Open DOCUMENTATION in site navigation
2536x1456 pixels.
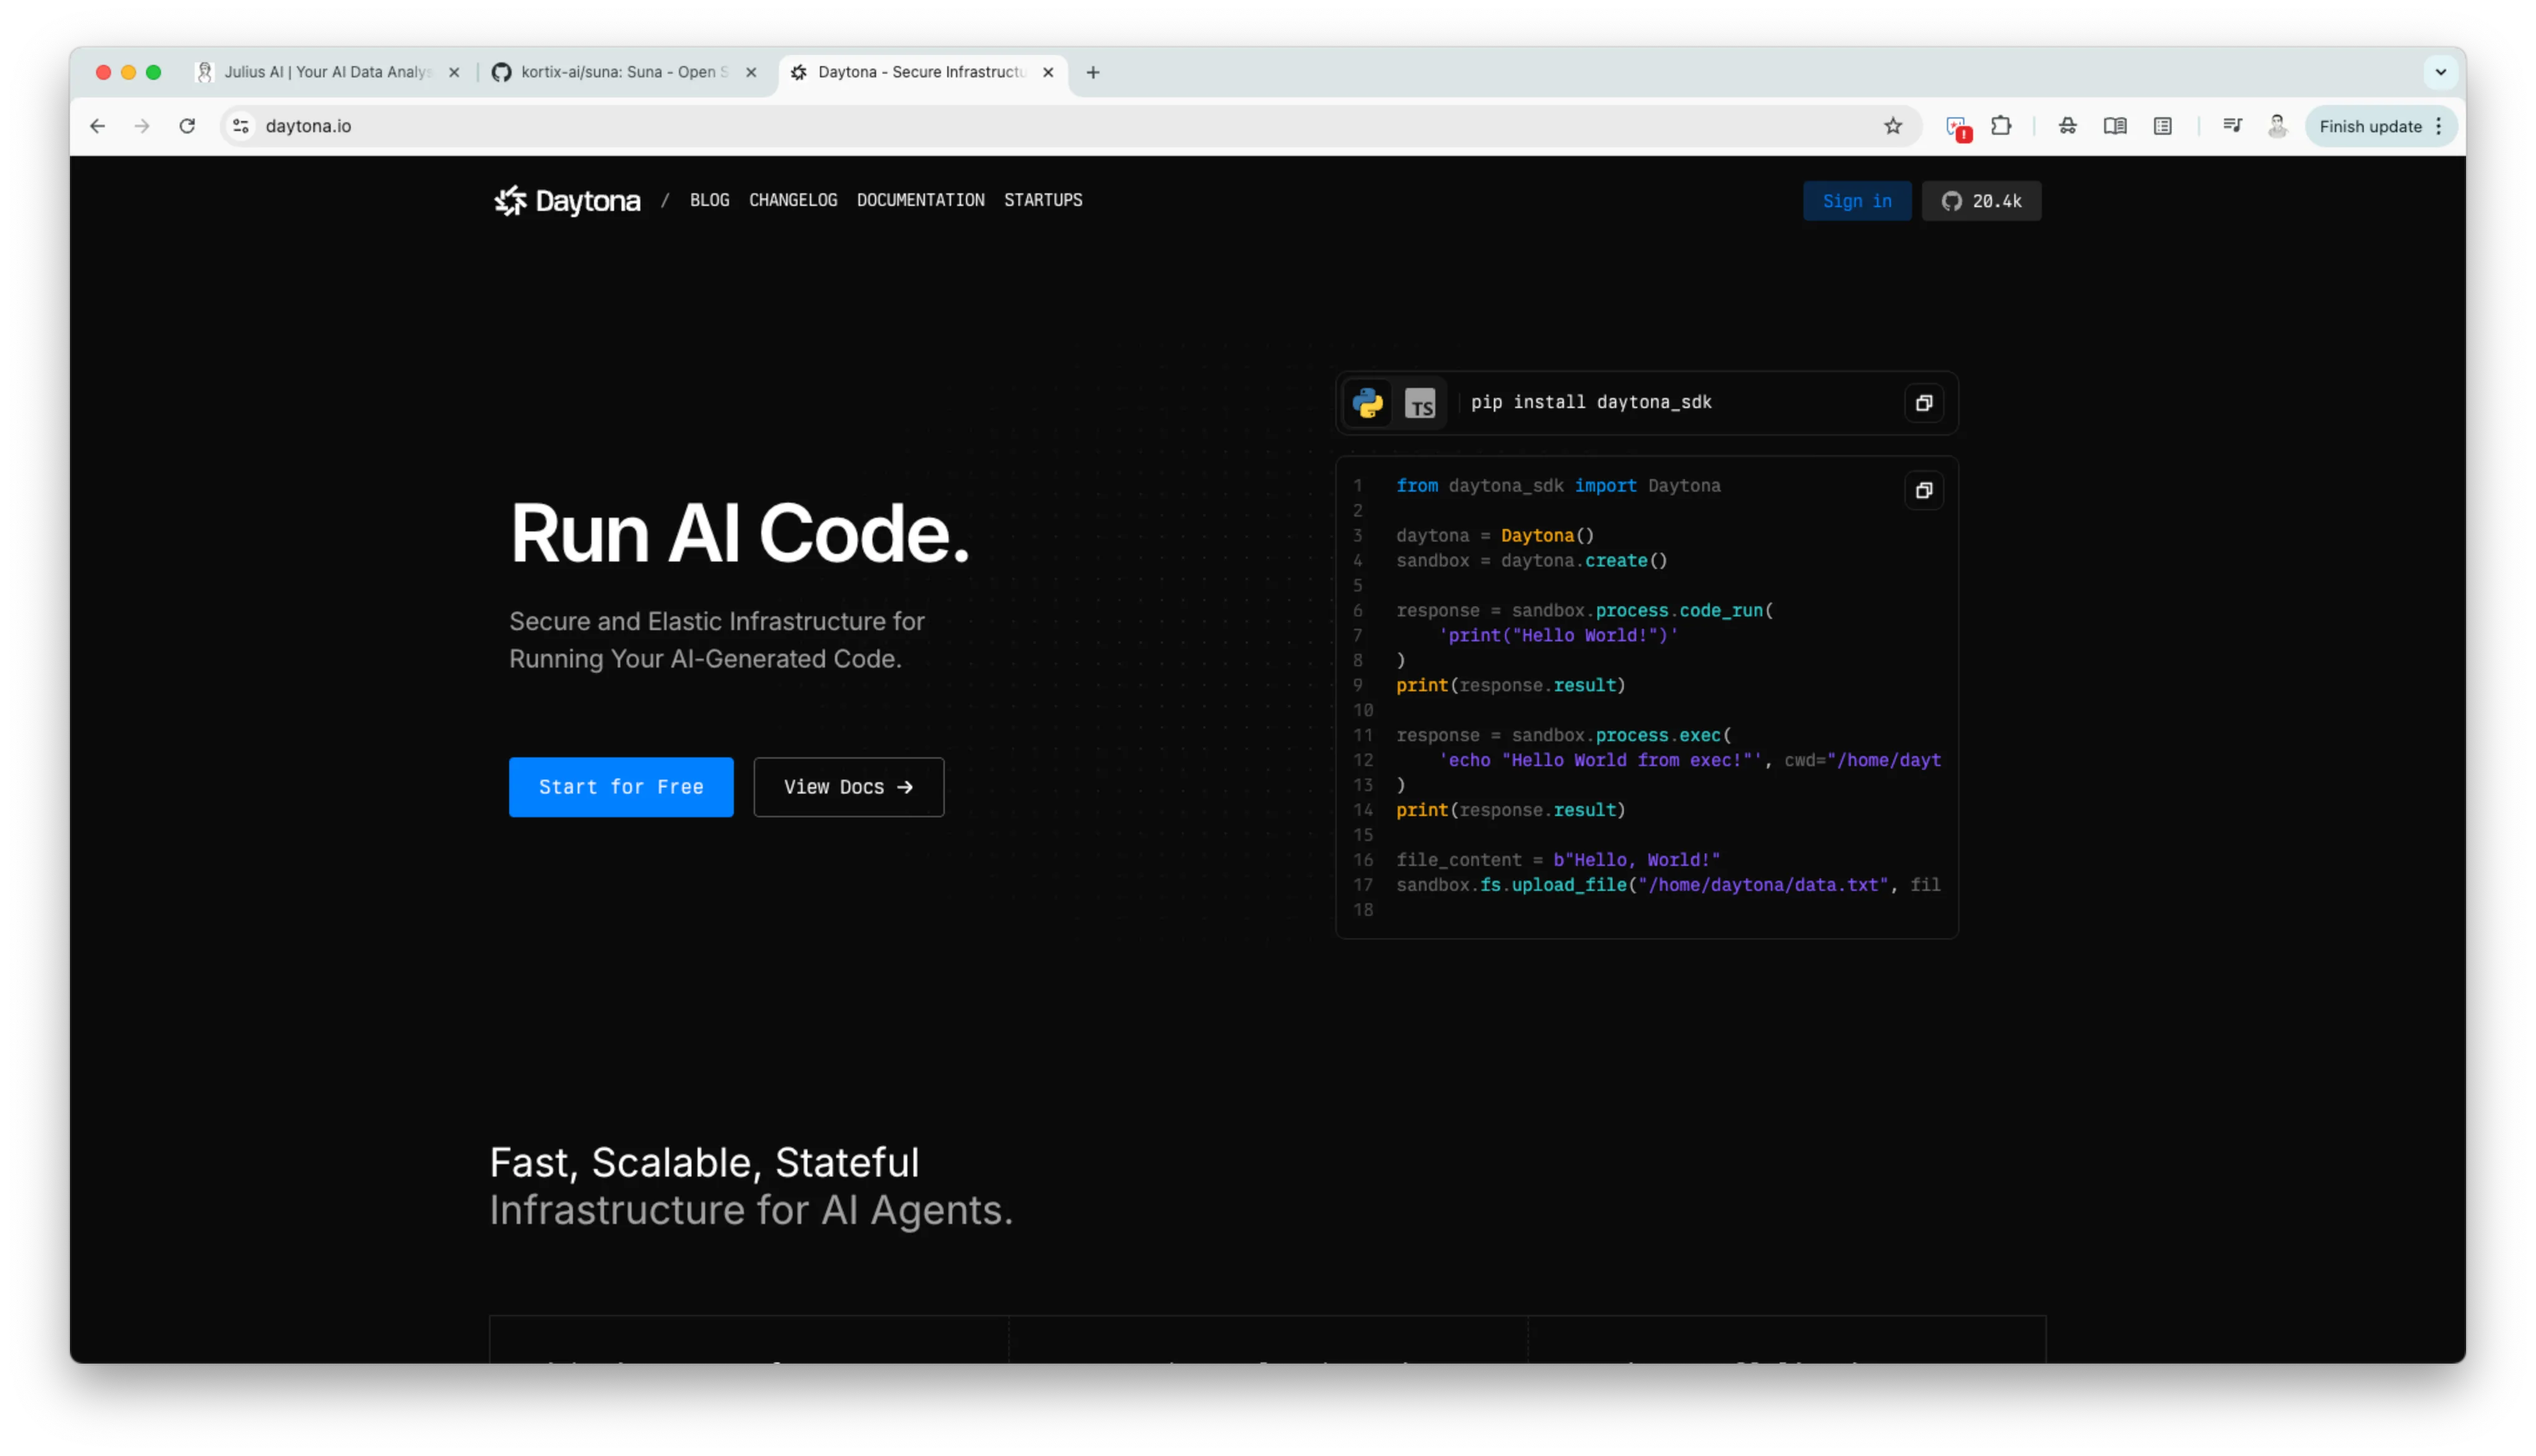pos(920,200)
